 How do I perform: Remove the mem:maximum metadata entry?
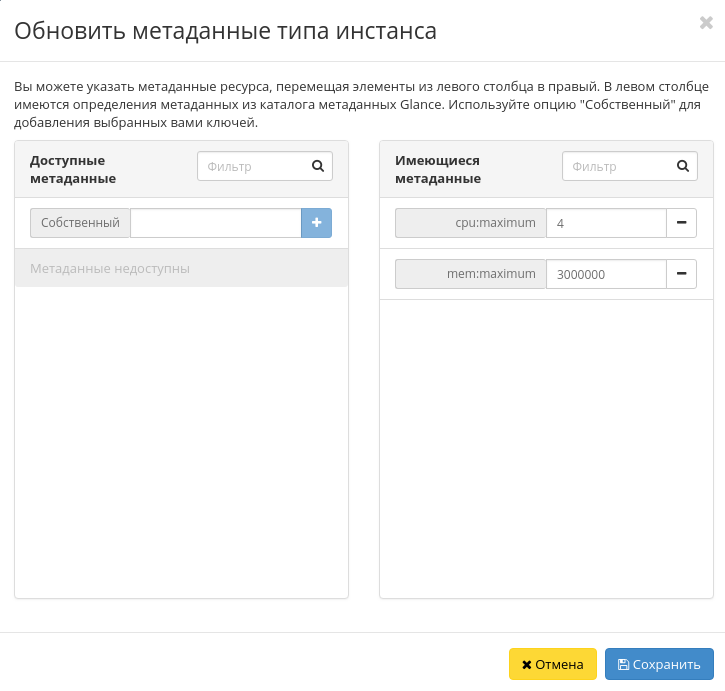point(681,273)
